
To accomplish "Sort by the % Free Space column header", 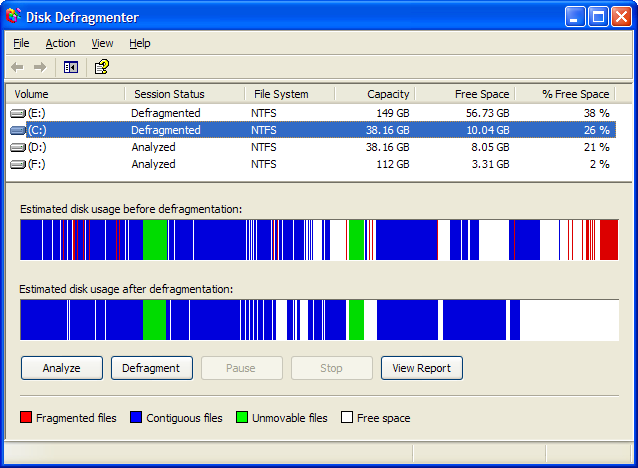I will [x=565, y=94].
